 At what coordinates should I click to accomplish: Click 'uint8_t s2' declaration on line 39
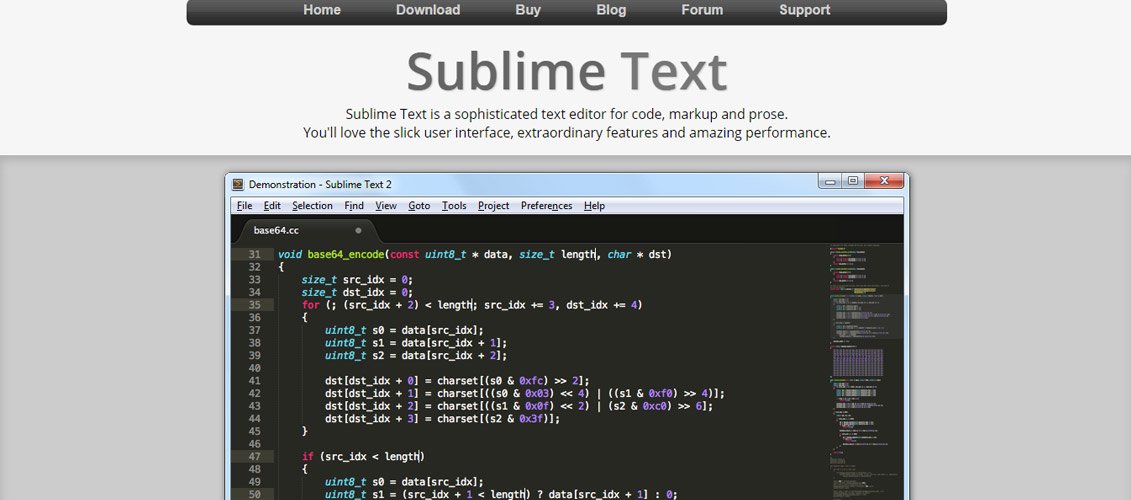click(354, 355)
